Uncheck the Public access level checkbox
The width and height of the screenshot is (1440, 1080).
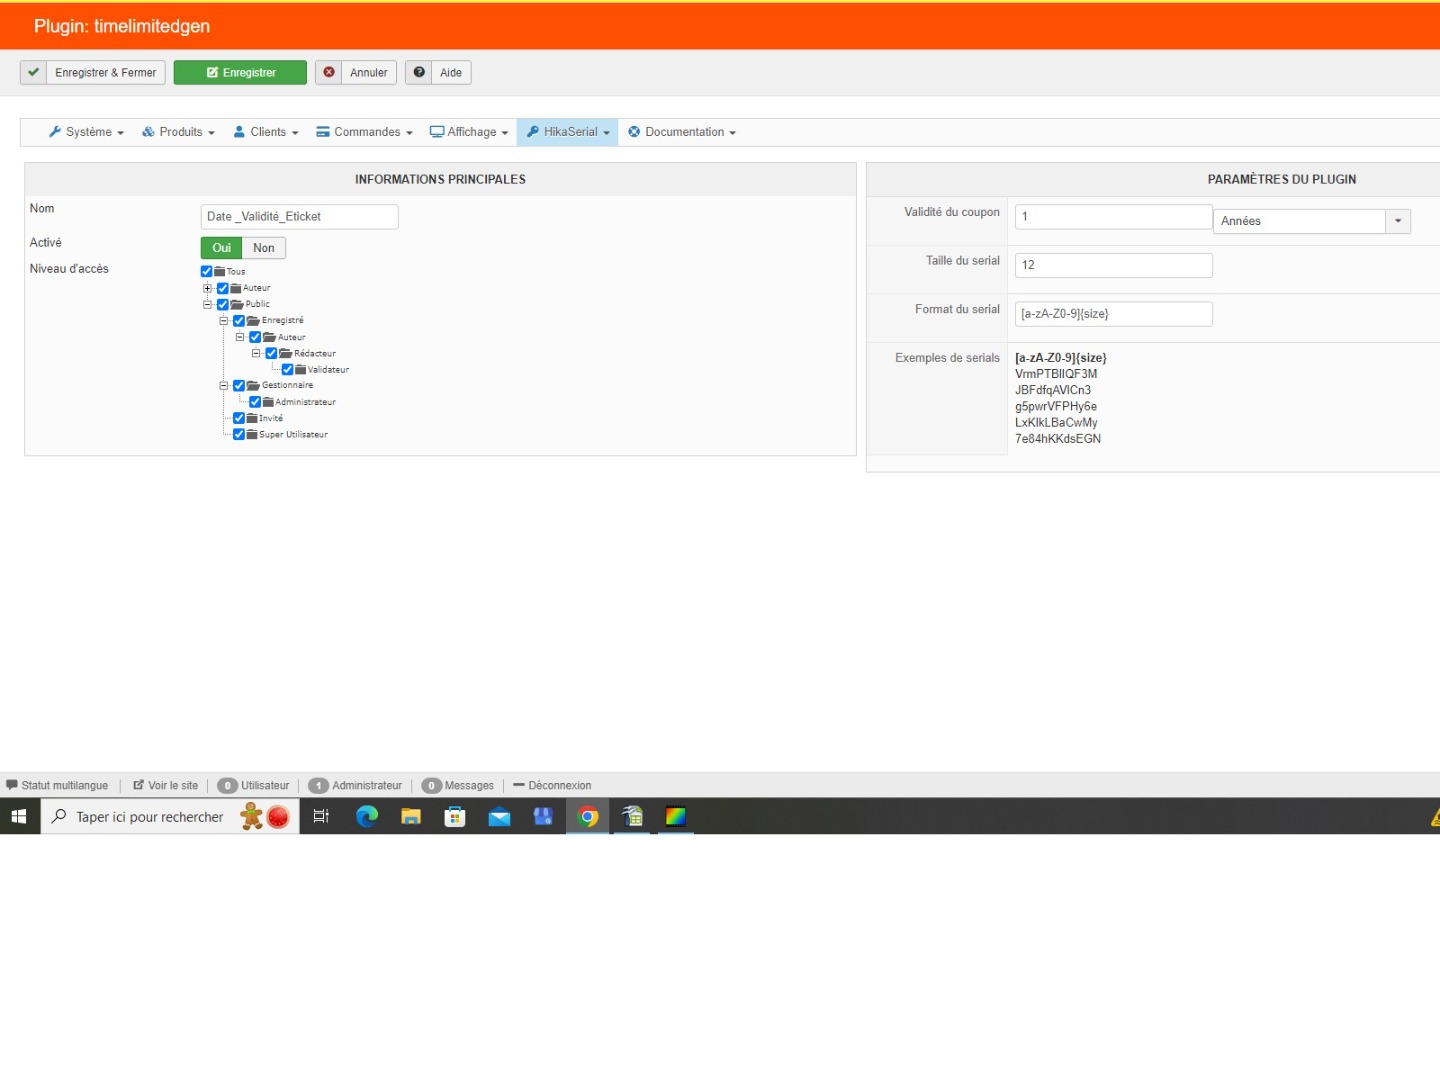click(223, 305)
